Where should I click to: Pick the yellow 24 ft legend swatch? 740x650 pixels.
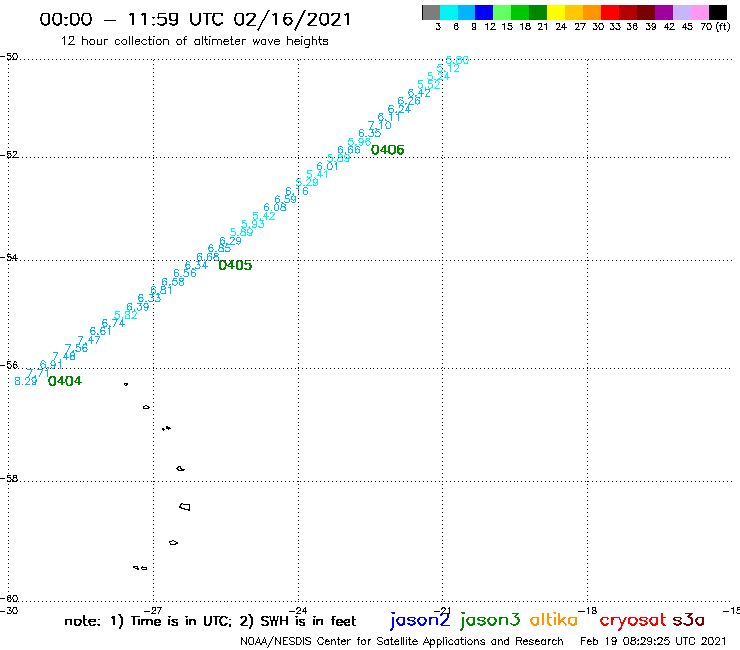556,12
